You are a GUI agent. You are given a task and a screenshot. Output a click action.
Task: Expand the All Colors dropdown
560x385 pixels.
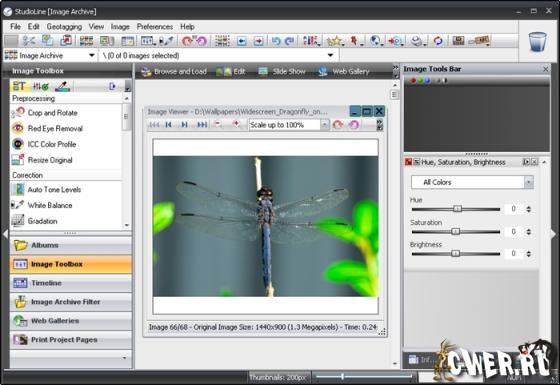(529, 182)
